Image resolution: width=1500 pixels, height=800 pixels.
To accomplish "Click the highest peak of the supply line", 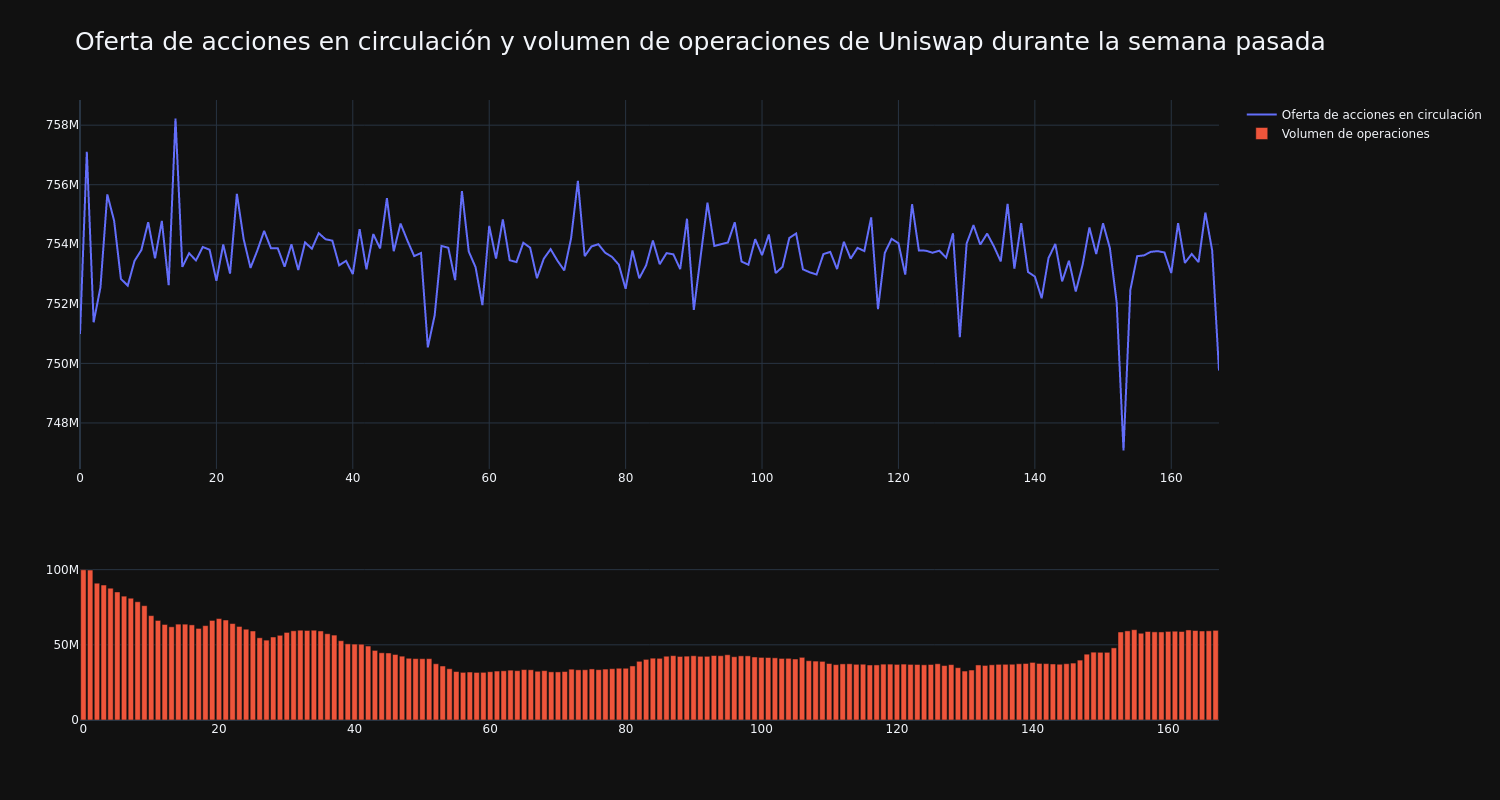I will pyautogui.click(x=175, y=120).
